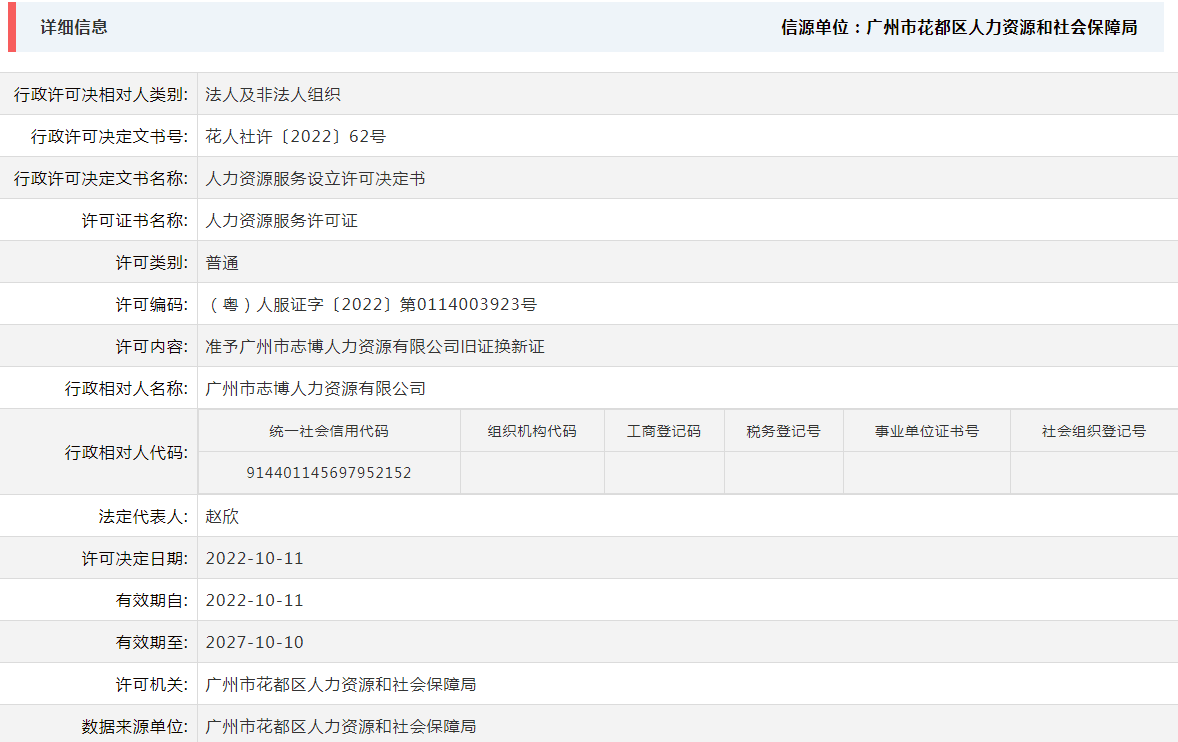Click the 许可决定日期 label
The height and width of the screenshot is (742, 1178).
click(134, 559)
